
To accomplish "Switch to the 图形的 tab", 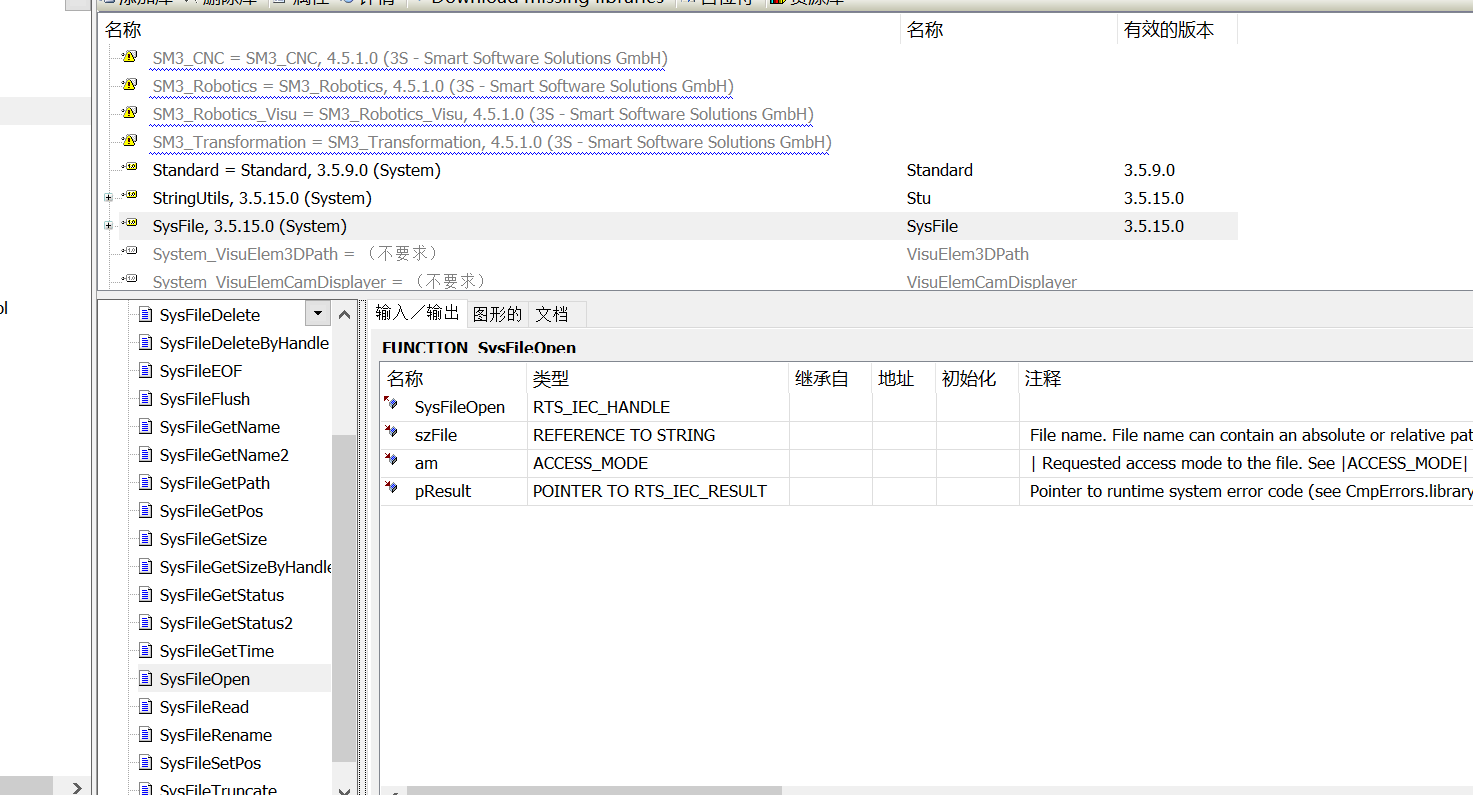I will pyautogui.click(x=497, y=313).
